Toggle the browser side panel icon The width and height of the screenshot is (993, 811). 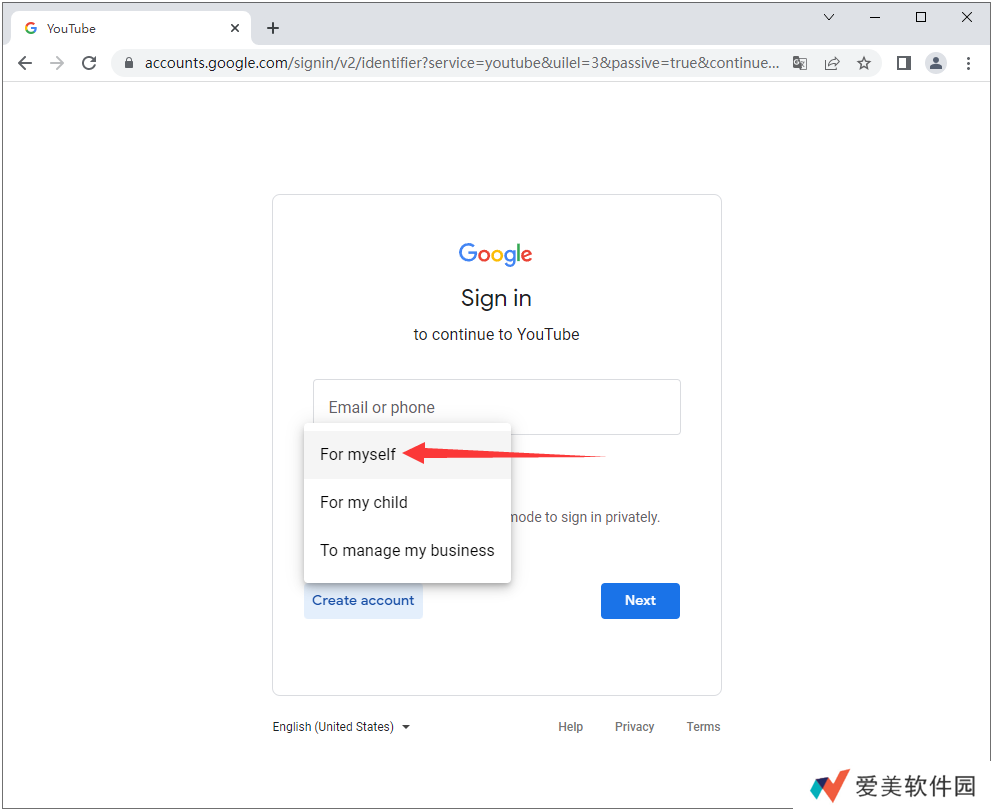coord(904,63)
